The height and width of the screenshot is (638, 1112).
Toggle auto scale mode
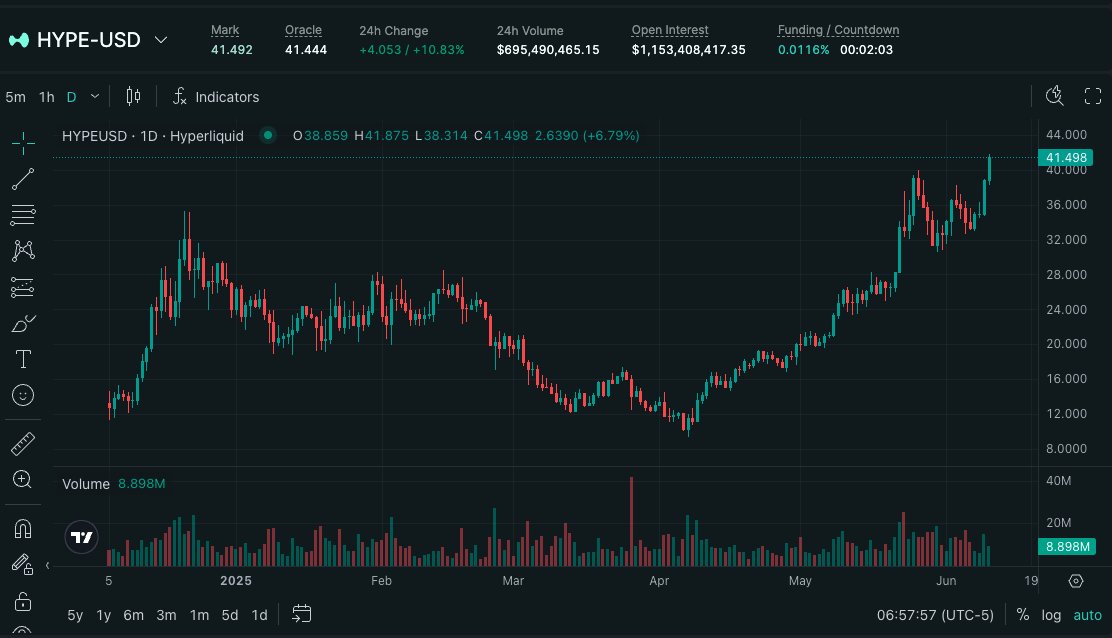pyautogui.click(x=1087, y=615)
